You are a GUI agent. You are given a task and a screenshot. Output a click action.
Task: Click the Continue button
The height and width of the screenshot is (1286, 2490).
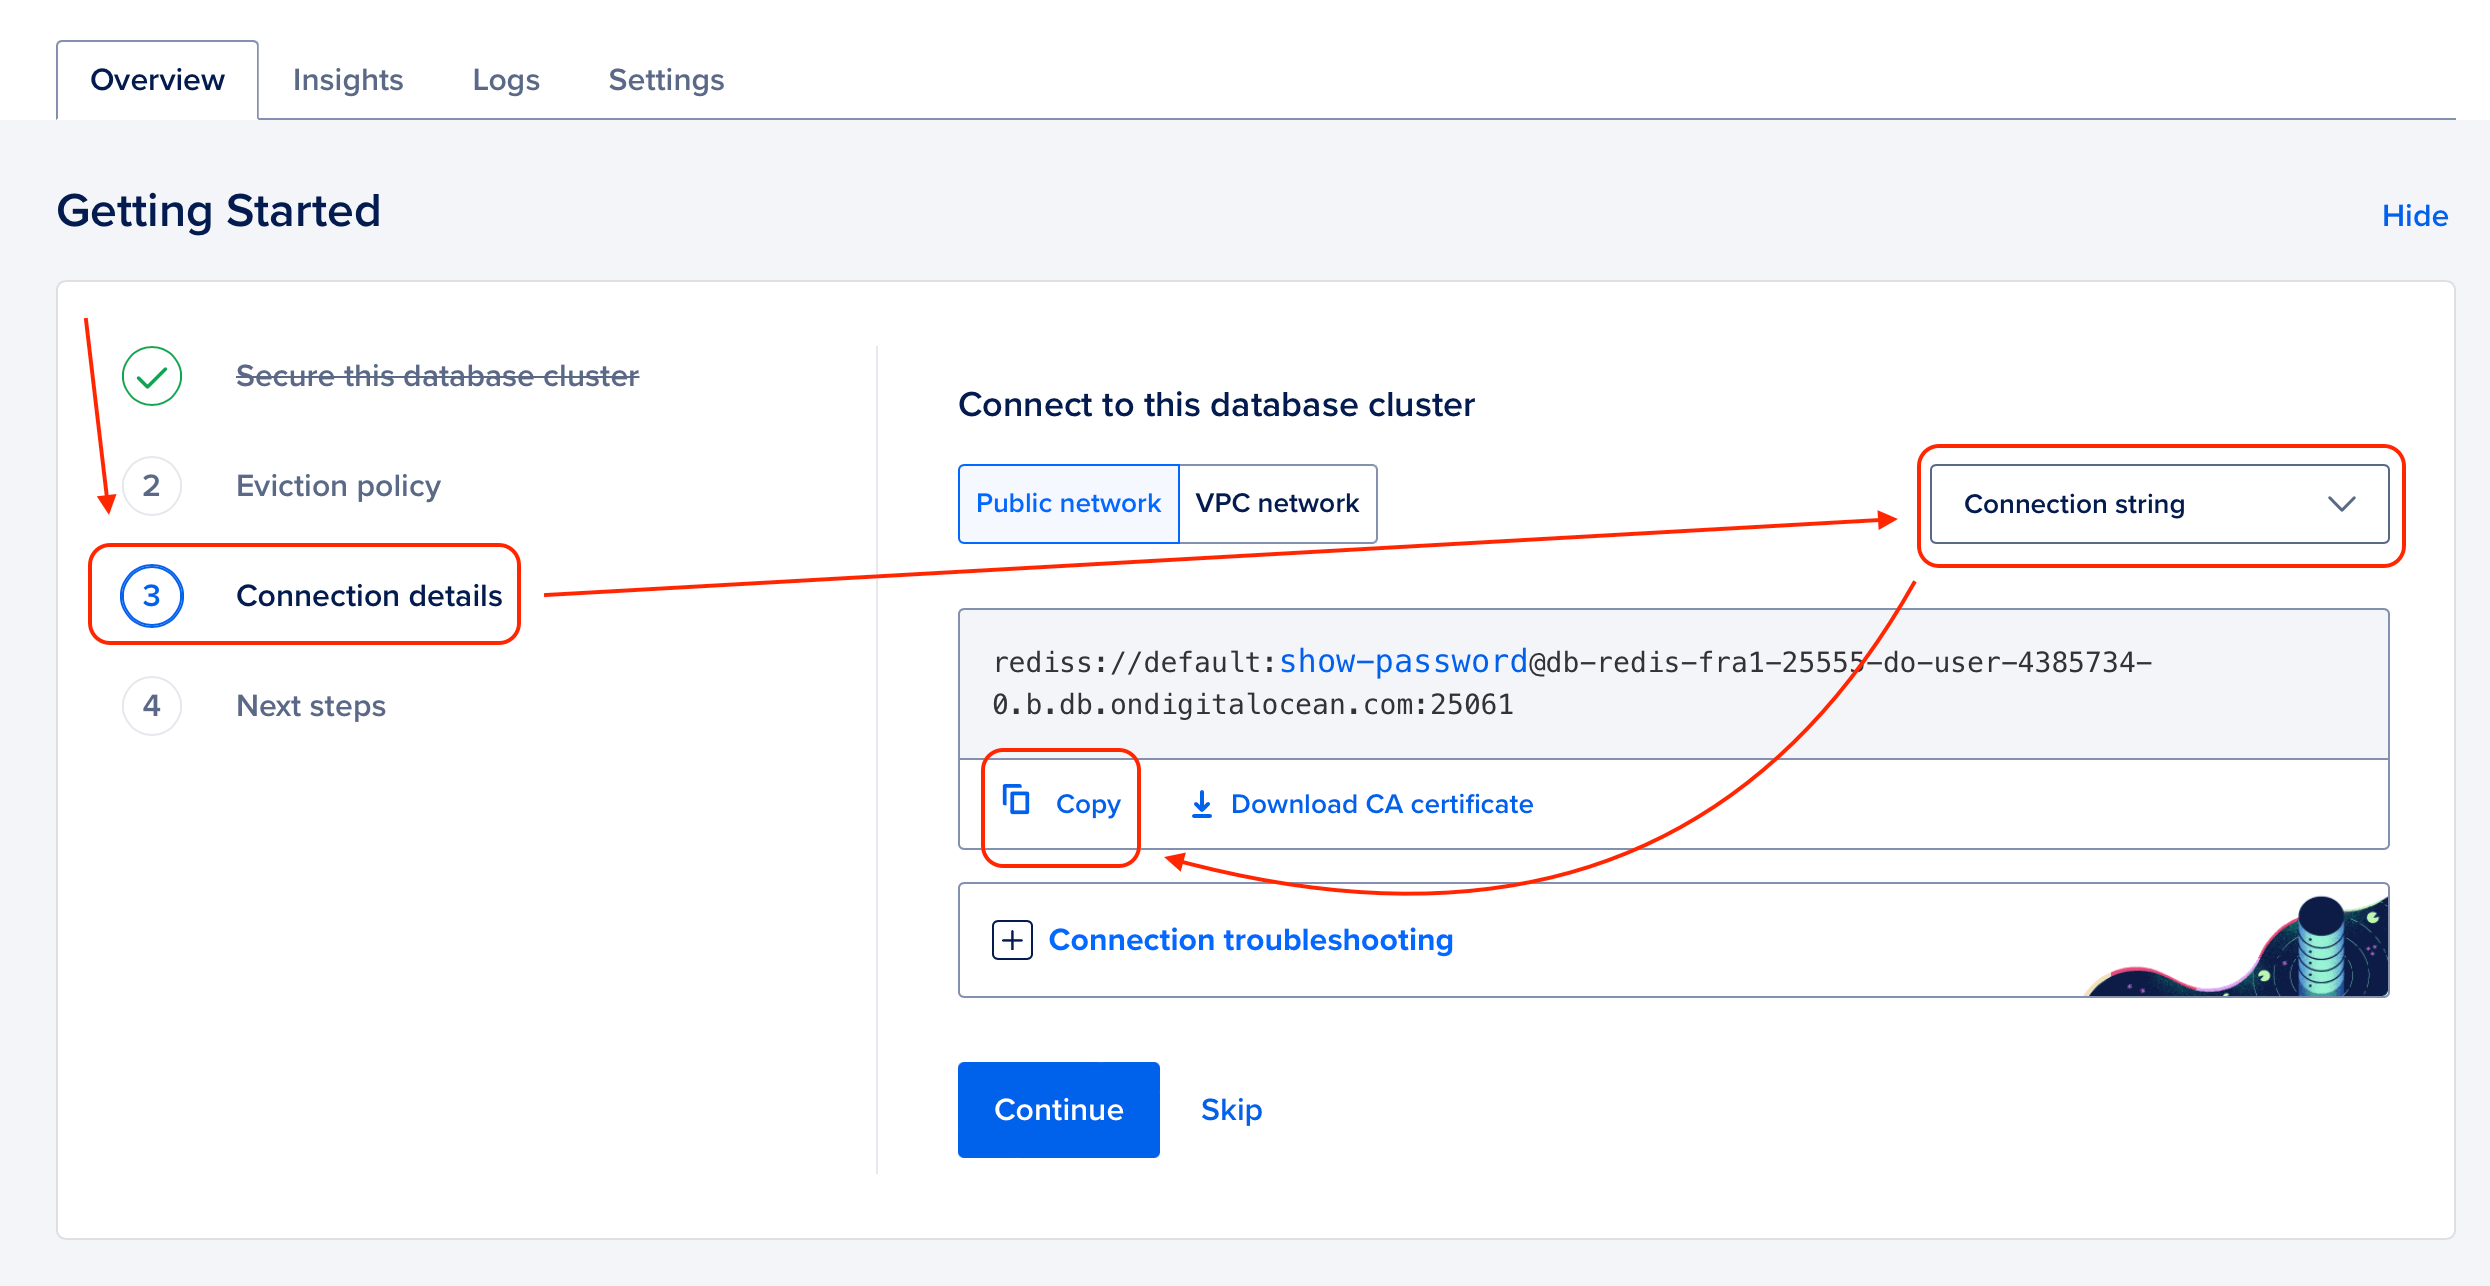(1058, 1109)
